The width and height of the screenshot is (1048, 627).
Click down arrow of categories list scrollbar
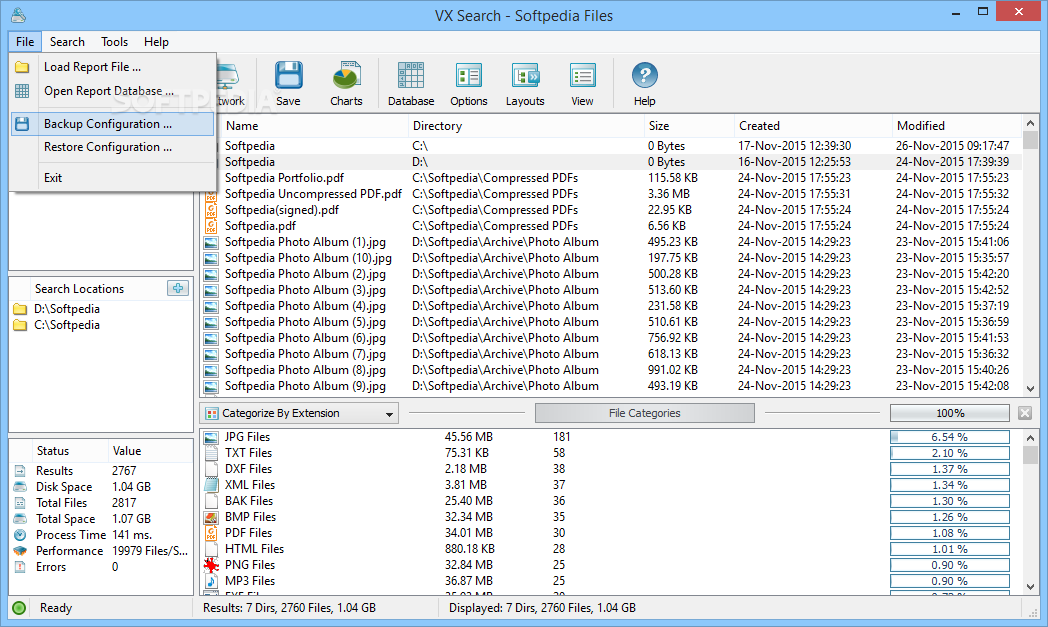1030,587
